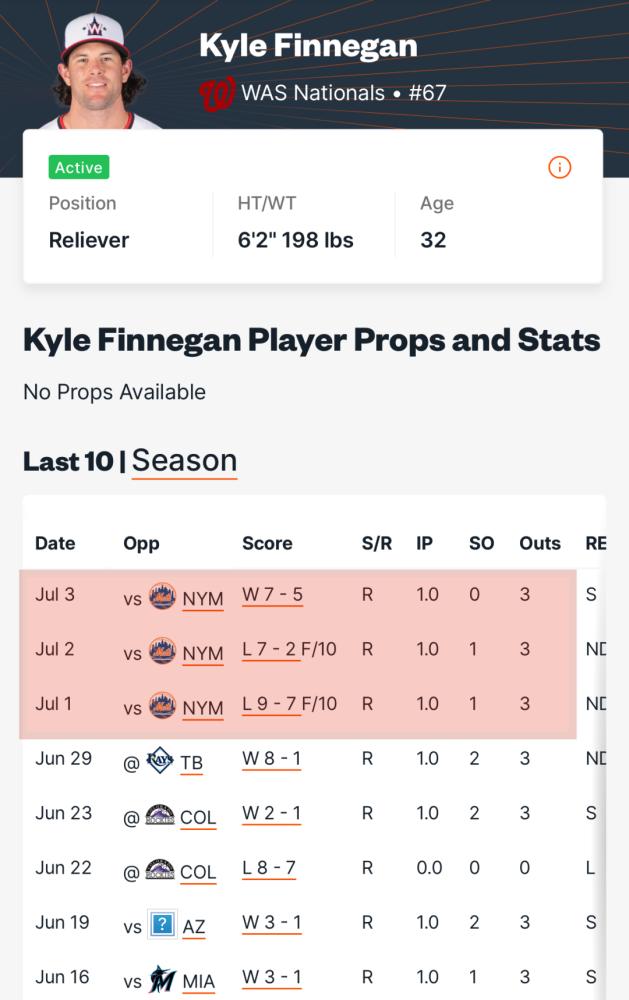Click the placeholder AZ team icon
Viewport: 629px width, 1000px height.
pos(162,924)
